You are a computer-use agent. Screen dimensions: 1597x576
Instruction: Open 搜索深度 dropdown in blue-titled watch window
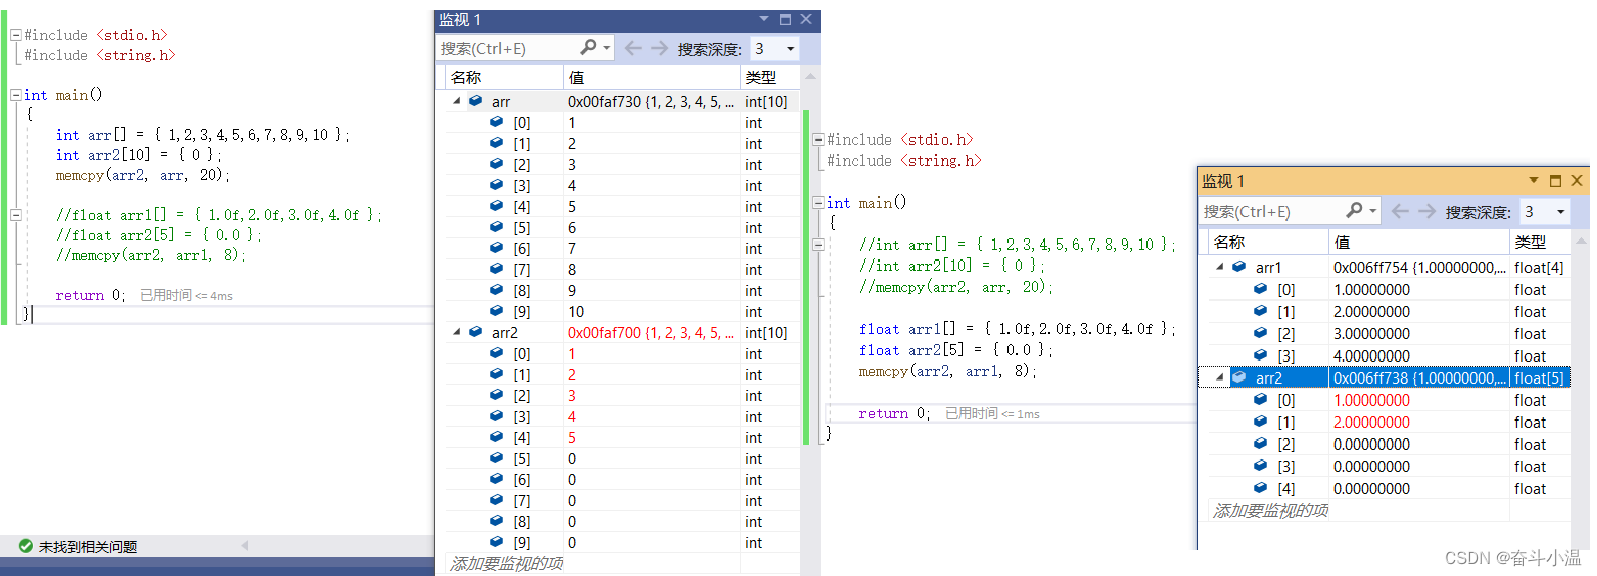(791, 48)
